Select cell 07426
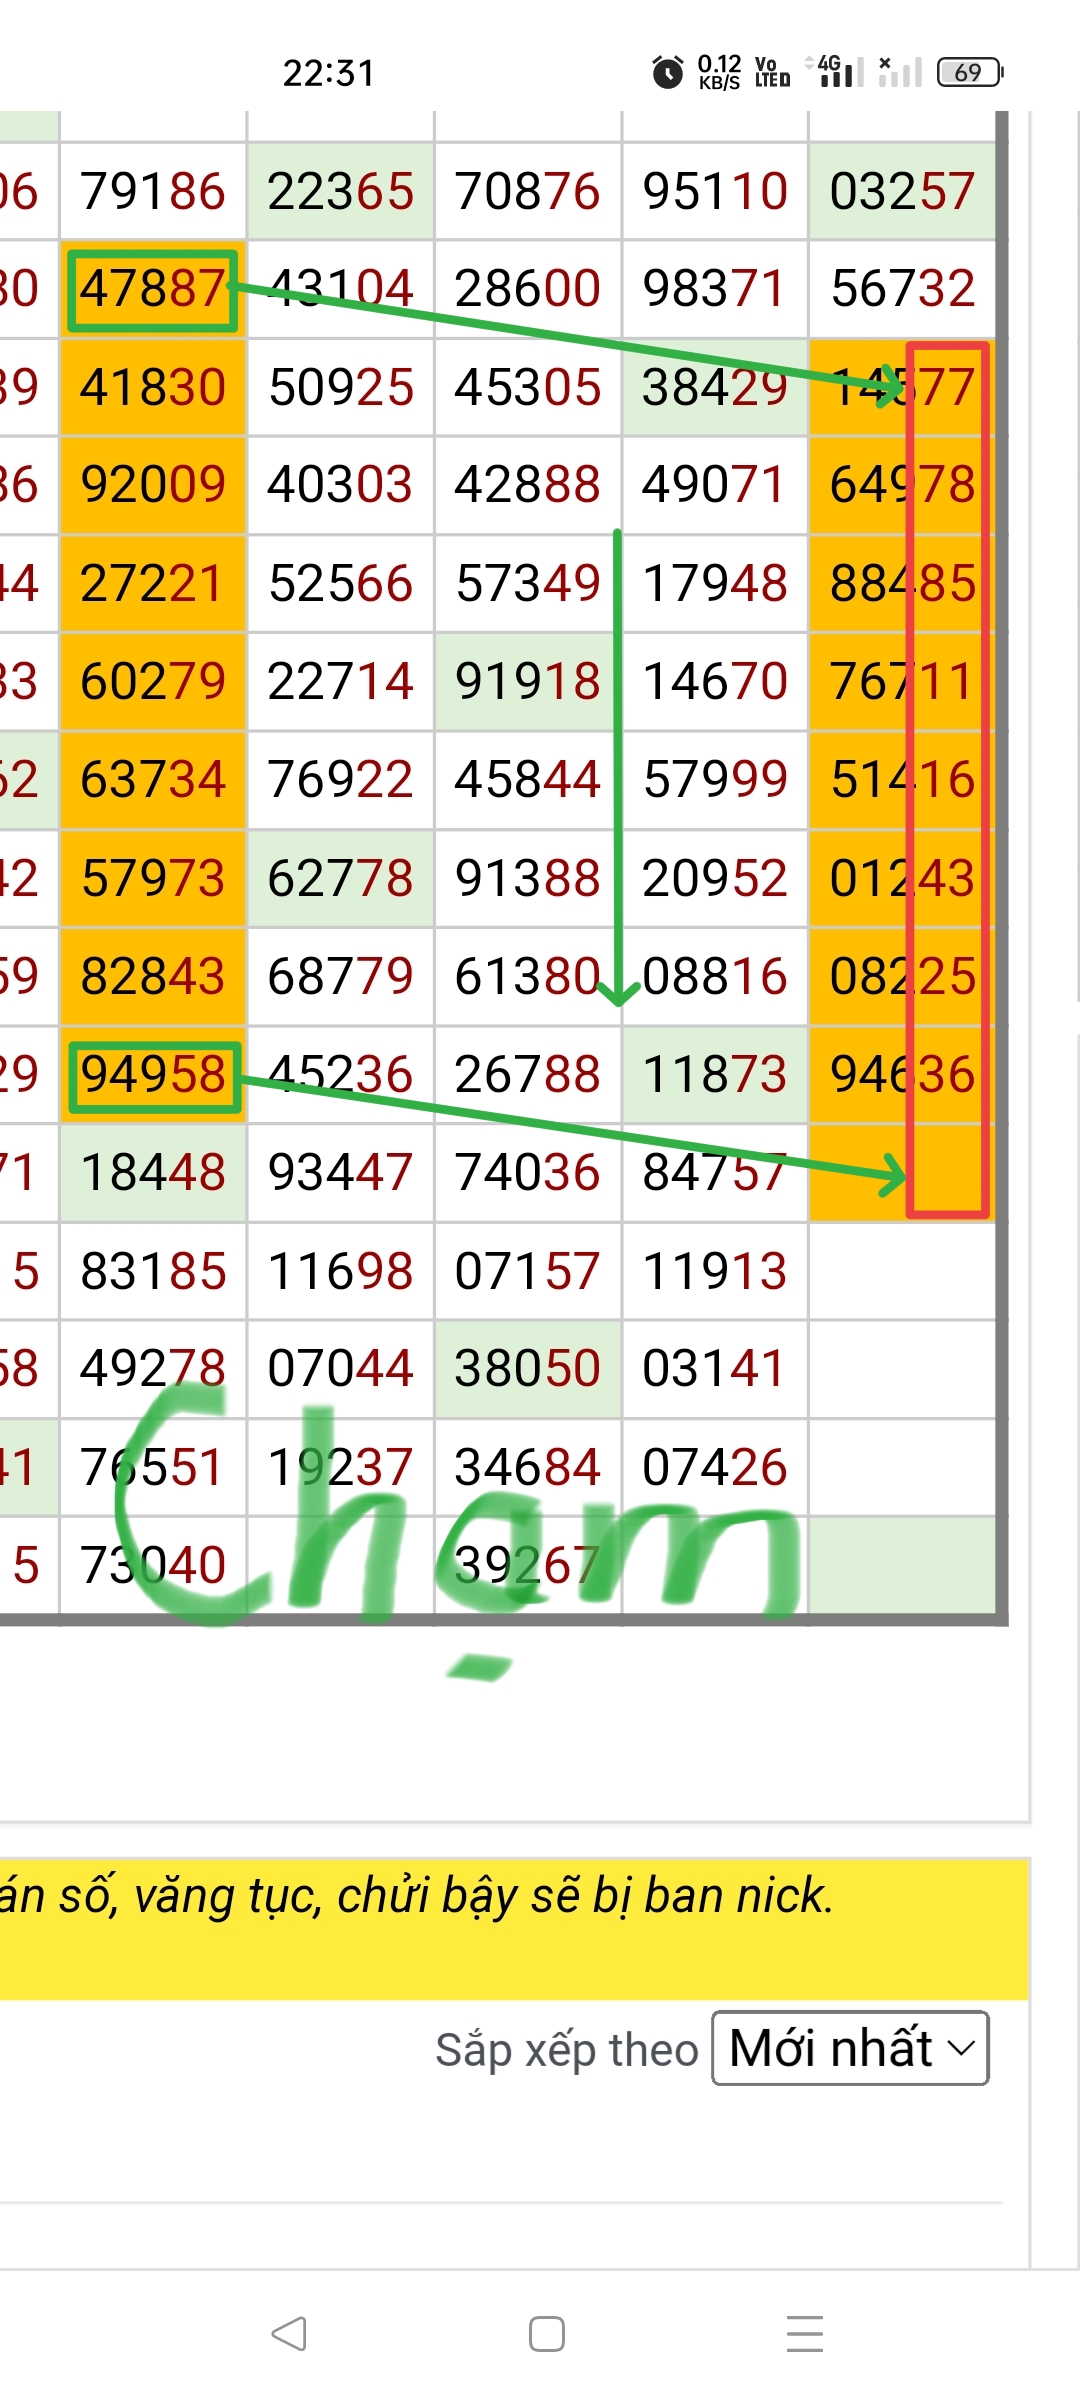Screen dimensions: 1080x2400 715,1467
